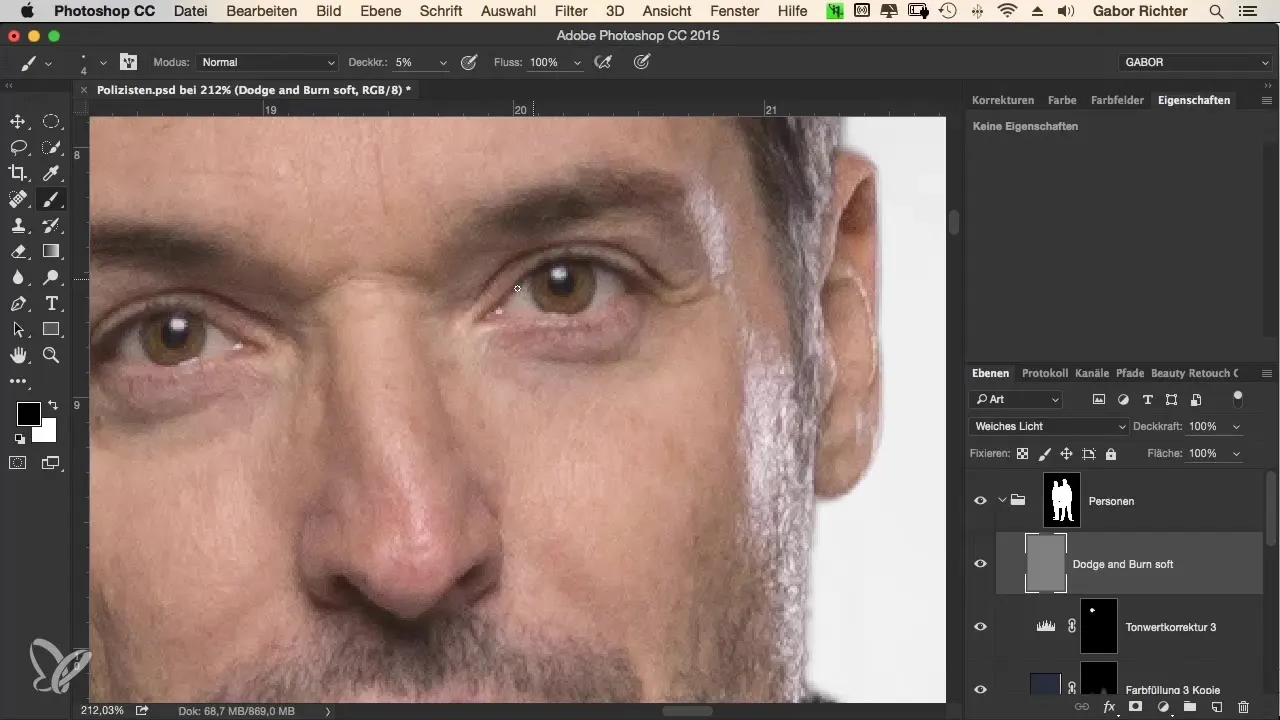Viewport: 1280px width, 720px height.
Task: Select the Pen tool
Action: [x=18, y=304]
